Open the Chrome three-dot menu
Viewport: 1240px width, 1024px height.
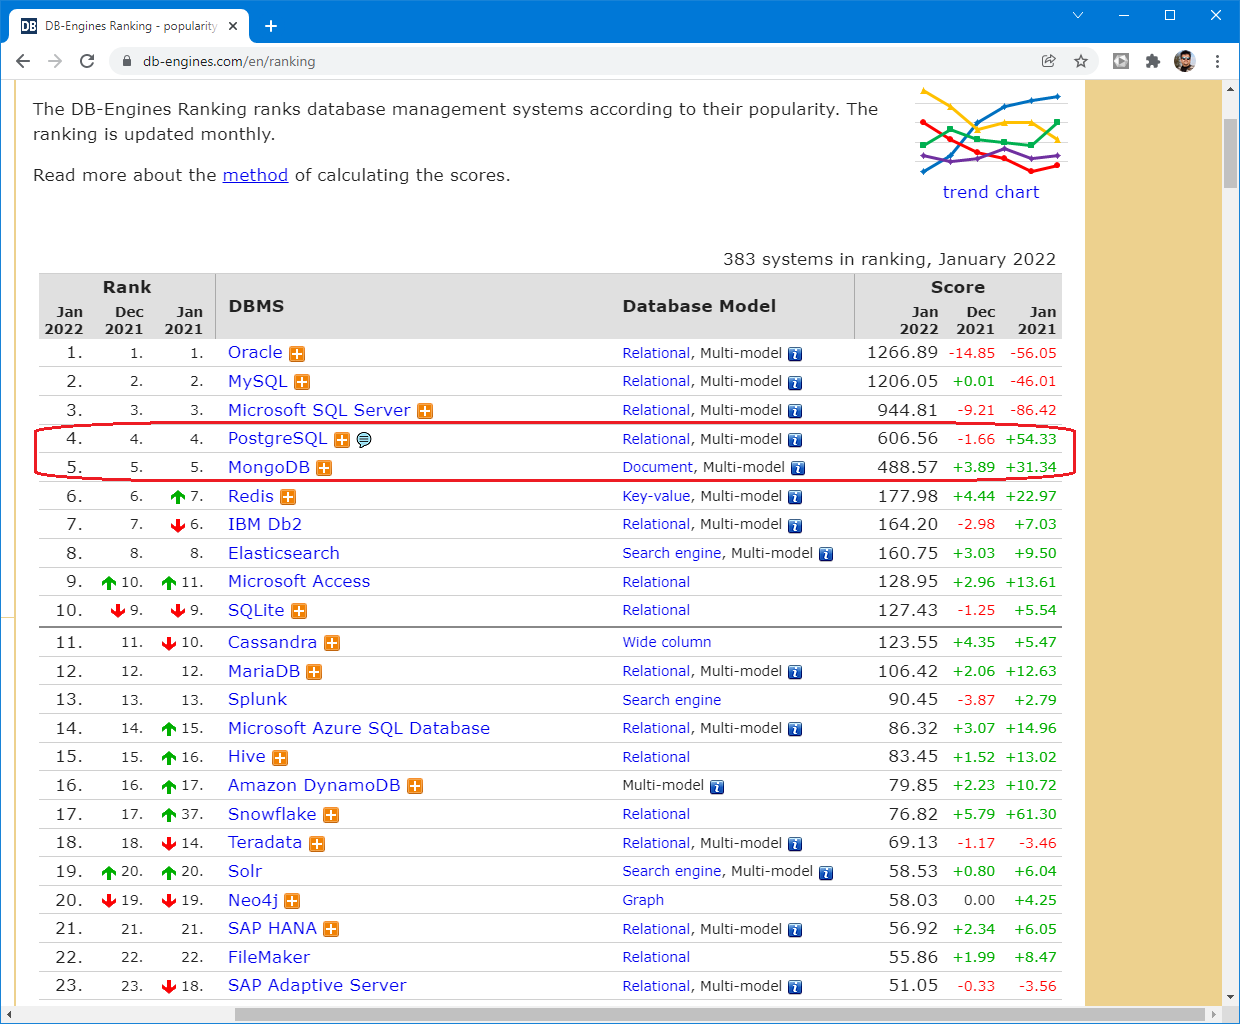(1217, 61)
